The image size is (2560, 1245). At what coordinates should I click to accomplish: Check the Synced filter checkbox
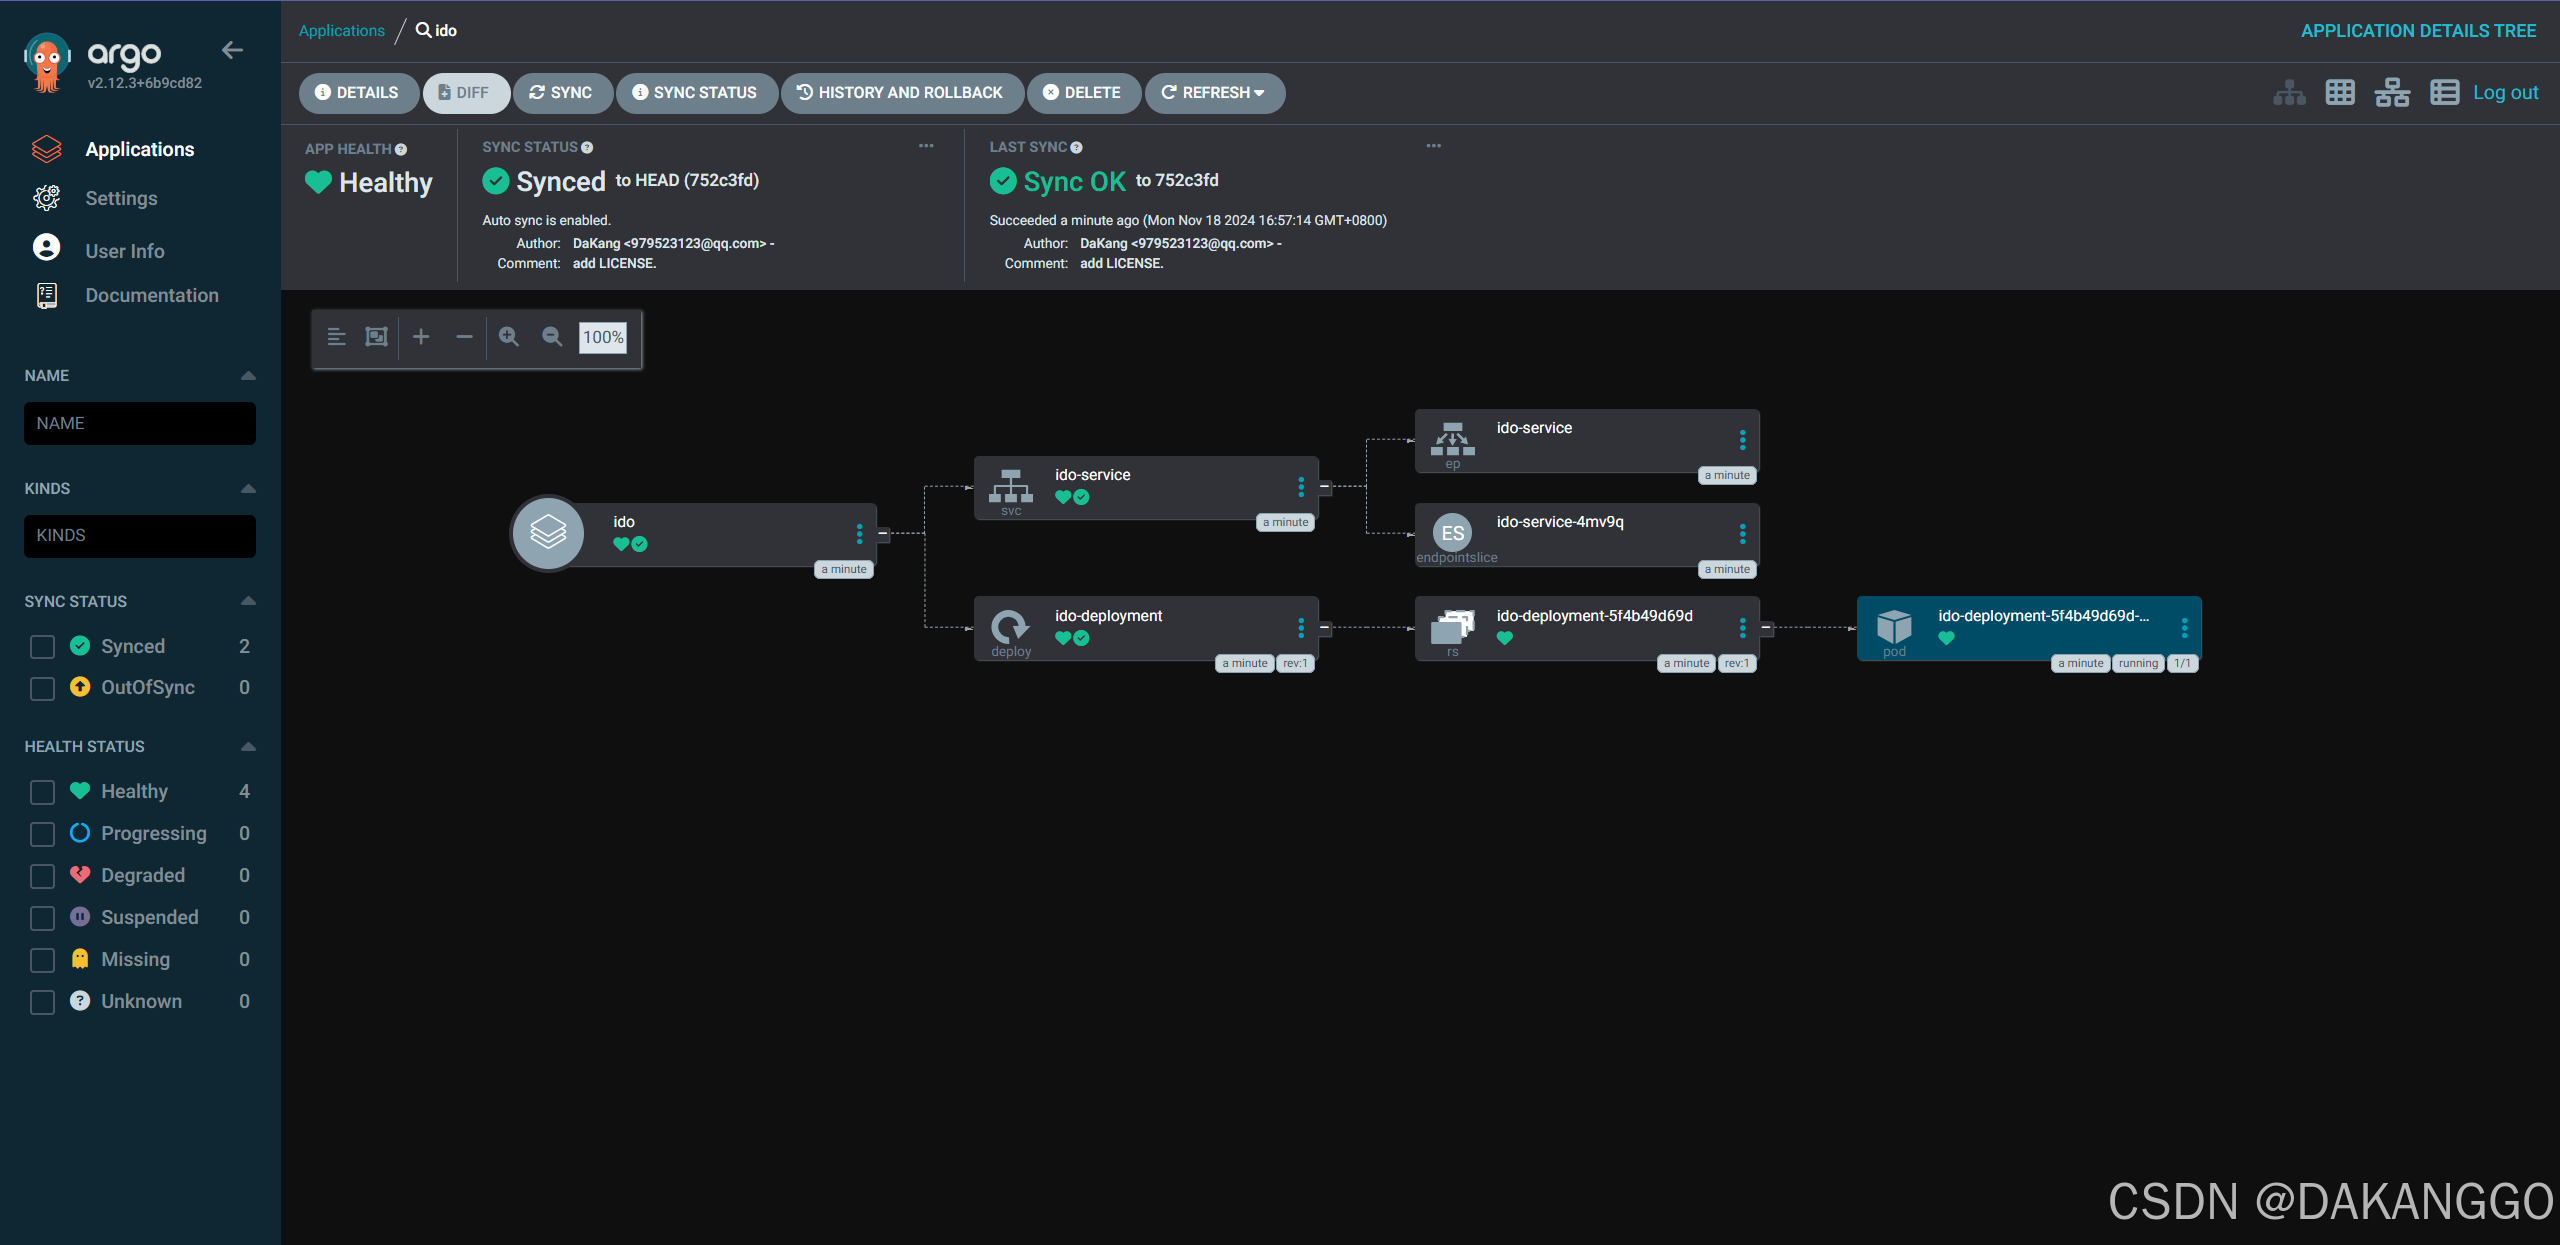(x=42, y=647)
